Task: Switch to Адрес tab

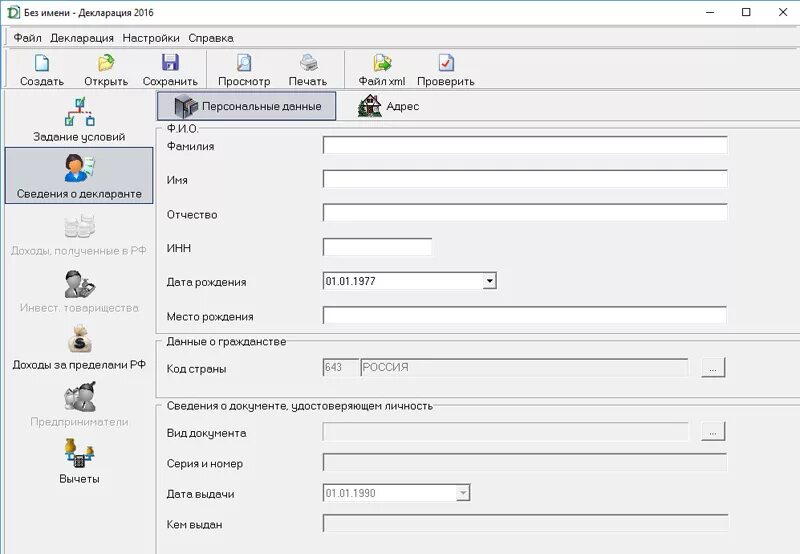Action: tap(389, 106)
